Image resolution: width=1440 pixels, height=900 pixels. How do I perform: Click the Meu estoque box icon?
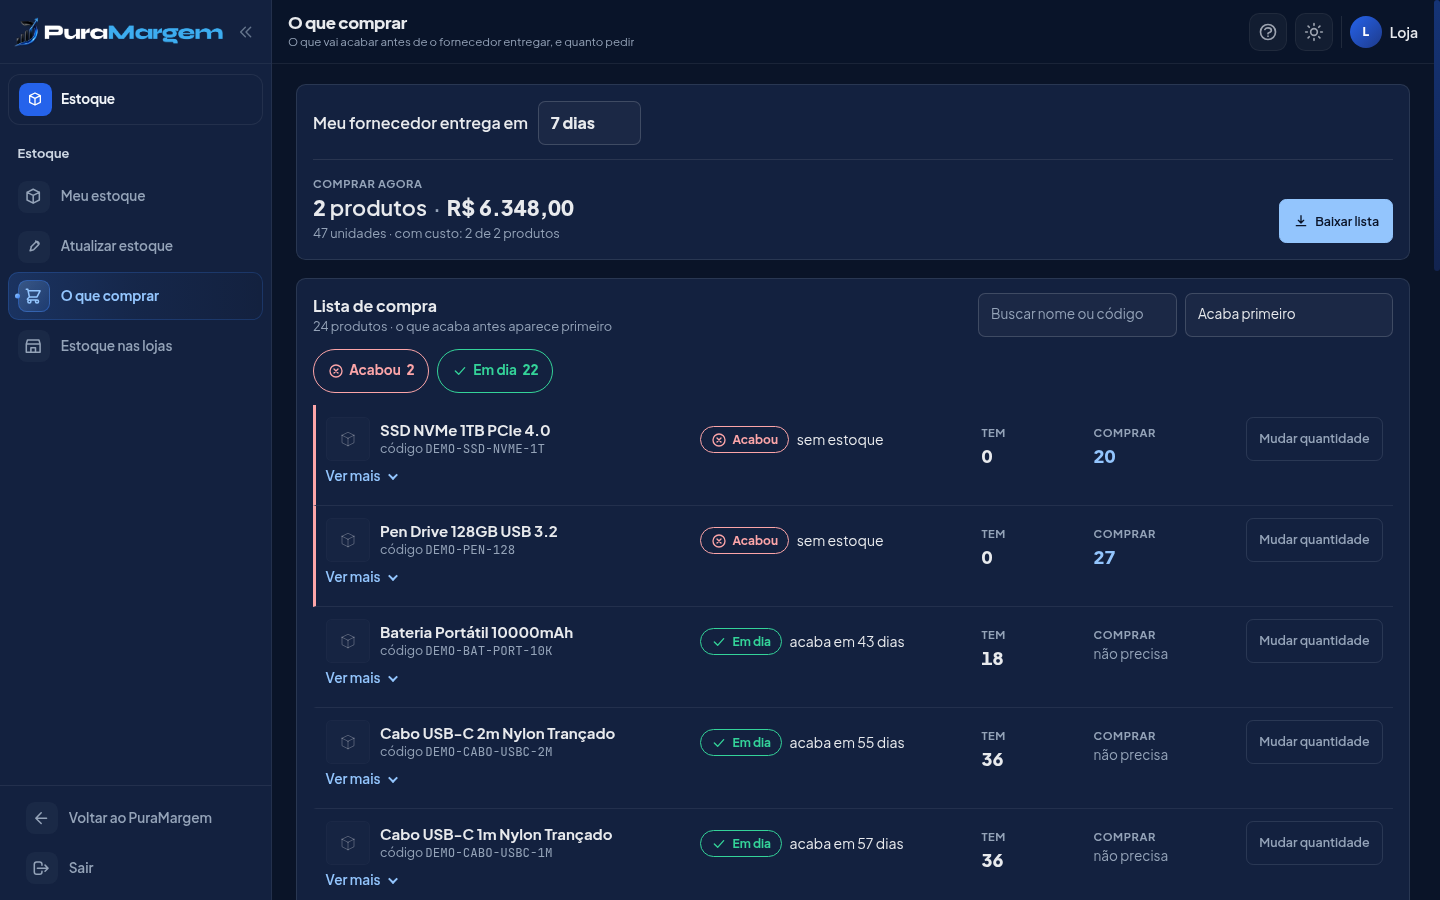(x=34, y=196)
